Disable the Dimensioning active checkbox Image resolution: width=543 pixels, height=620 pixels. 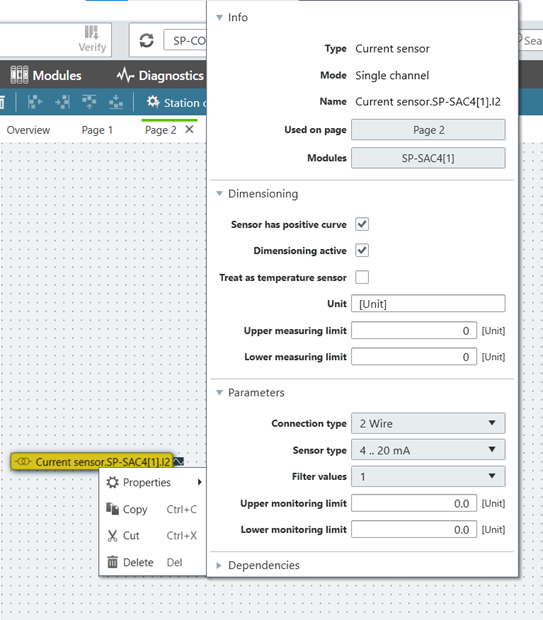click(x=362, y=250)
